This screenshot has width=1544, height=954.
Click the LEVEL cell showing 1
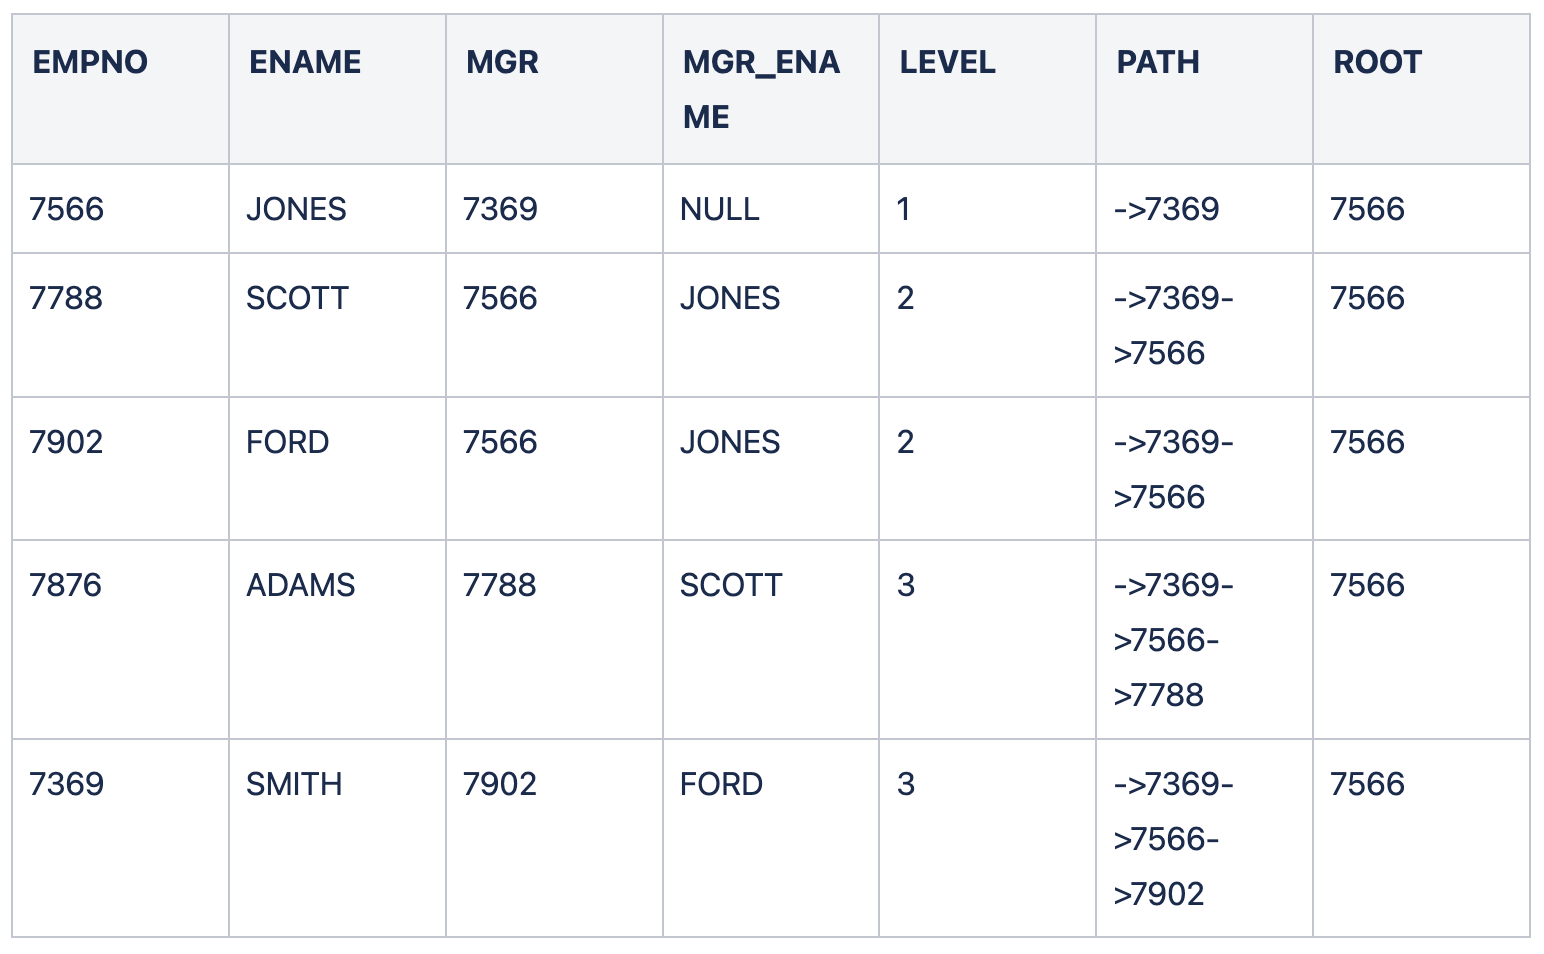[904, 209]
